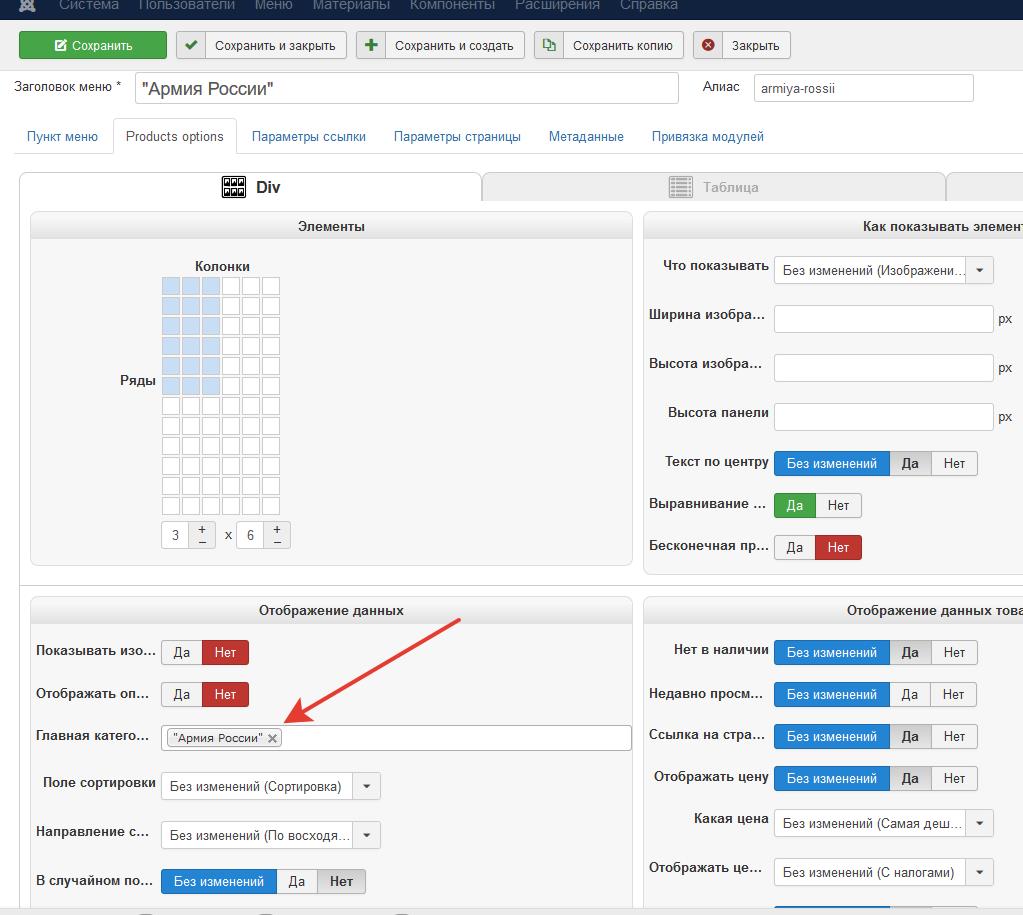Open the Компоненты menu
The width and height of the screenshot is (1023, 915).
tap(452, 5)
